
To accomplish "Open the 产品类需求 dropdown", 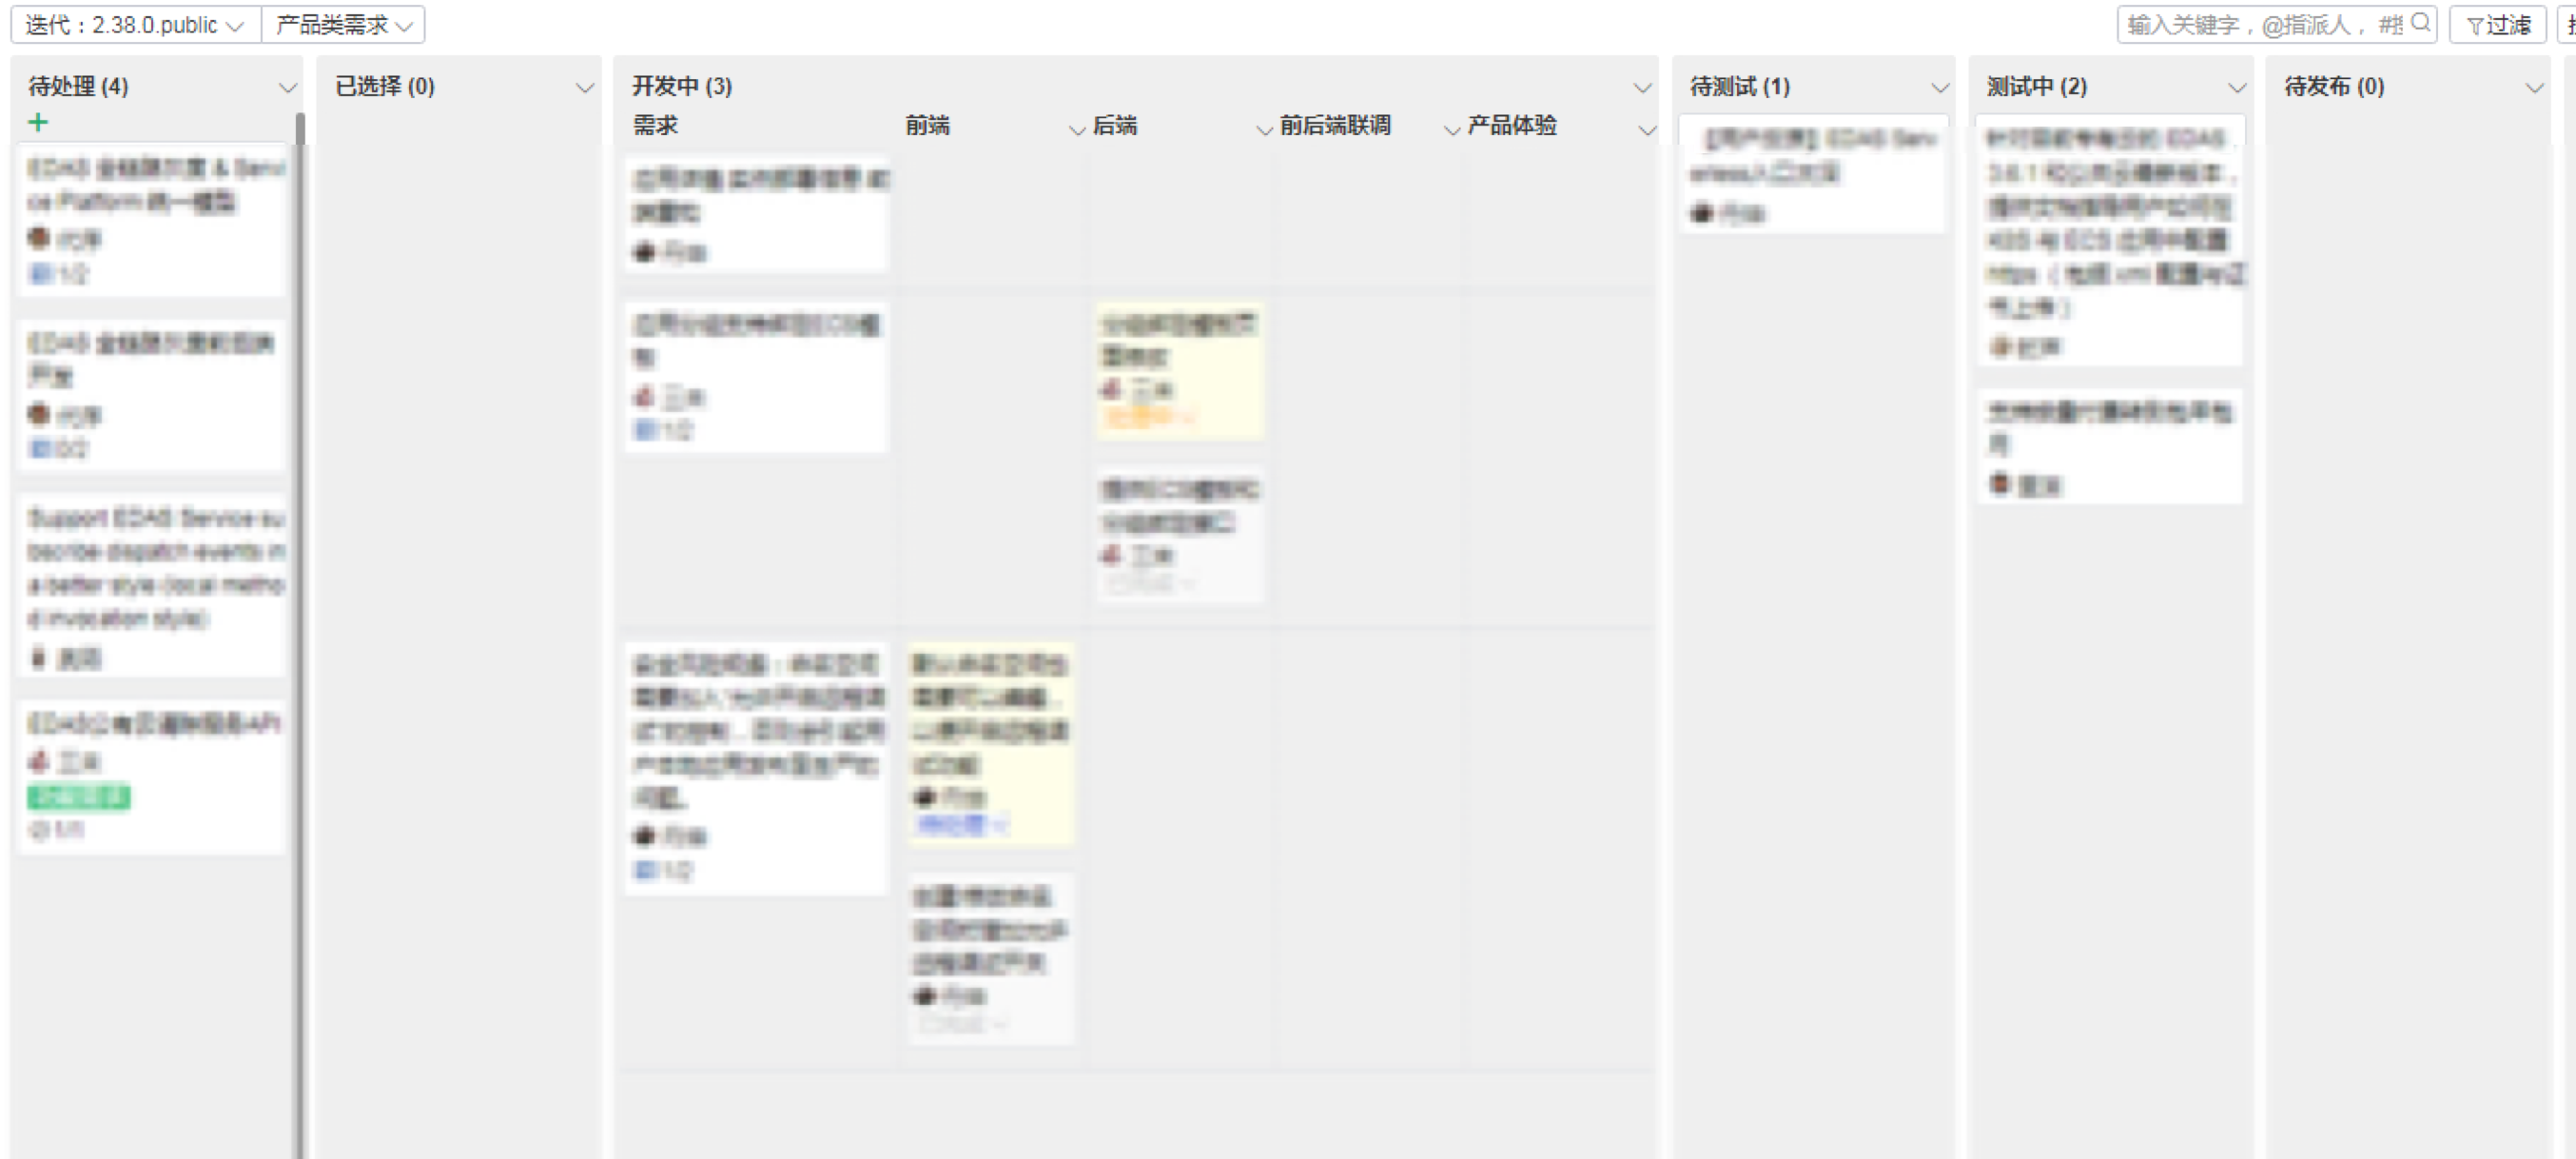I will tap(343, 25).
